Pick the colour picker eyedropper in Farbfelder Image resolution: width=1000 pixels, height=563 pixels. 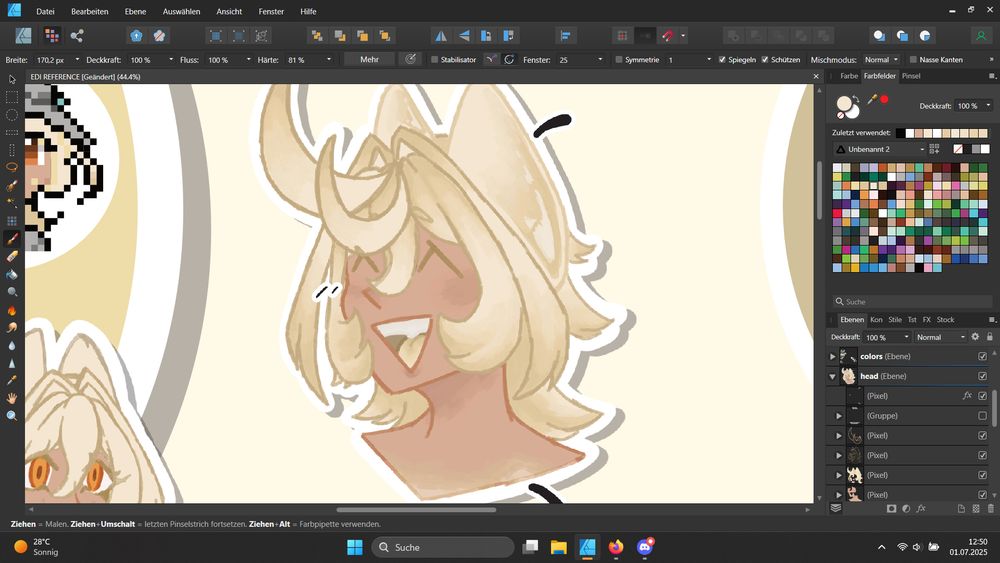click(x=872, y=99)
